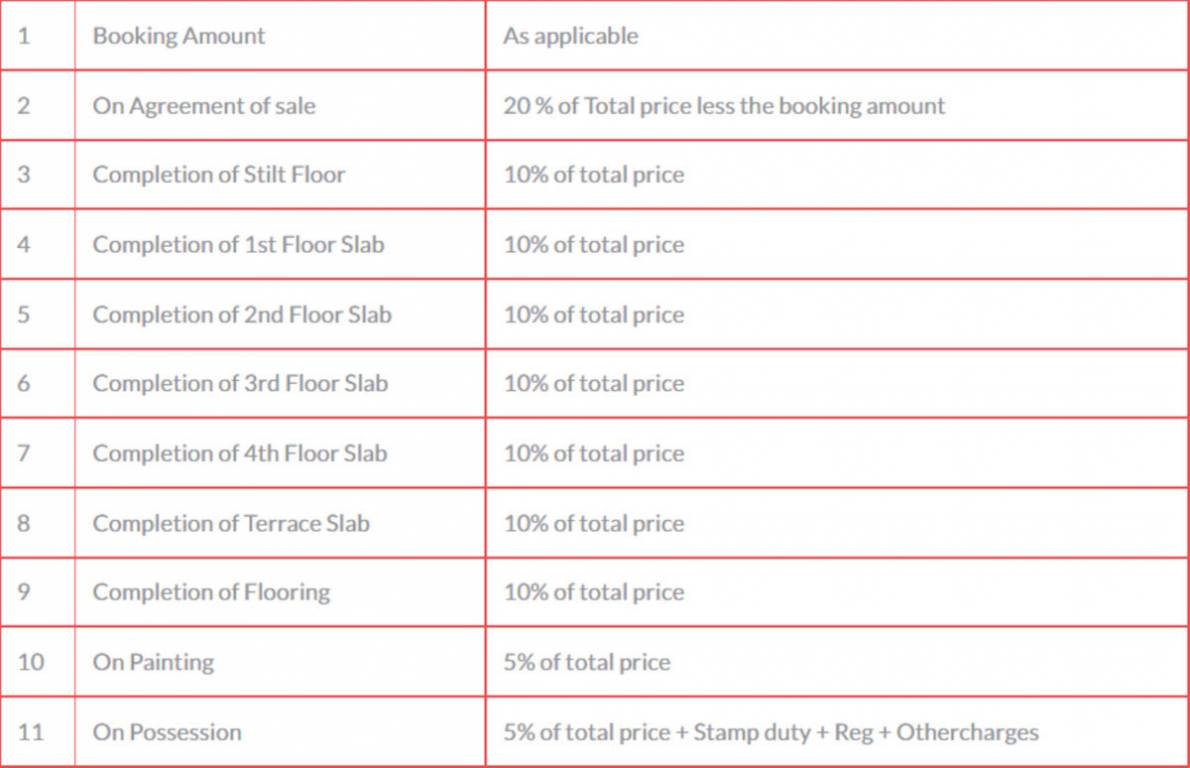Select "Completion of Terrace Slab" stage
Image resolution: width=1190 pixels, height=768 pixels.
click(x=231, y=523)
